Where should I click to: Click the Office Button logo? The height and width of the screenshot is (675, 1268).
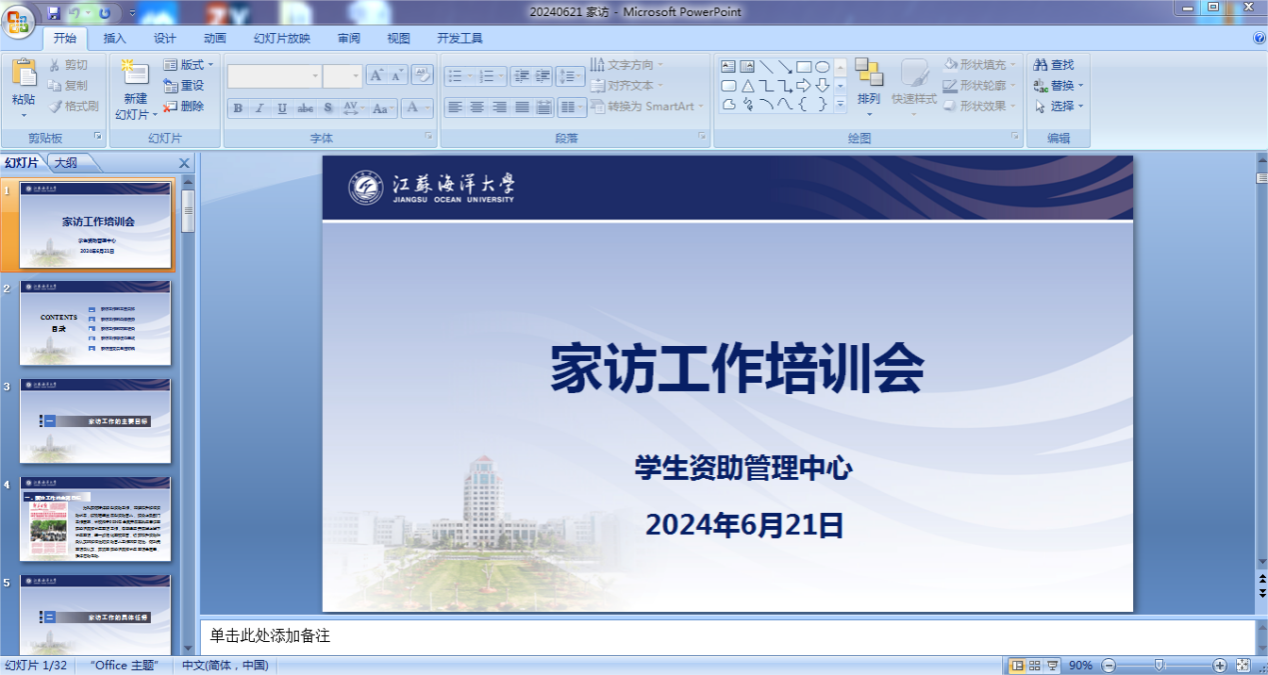pos(19,21)
